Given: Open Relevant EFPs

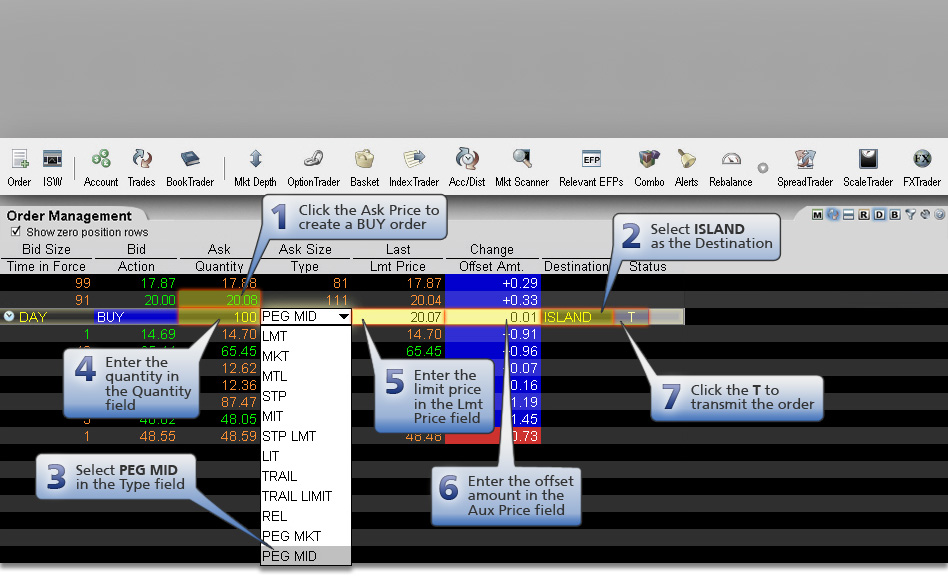Looking at the screenshot, I should tap(591, 168).
